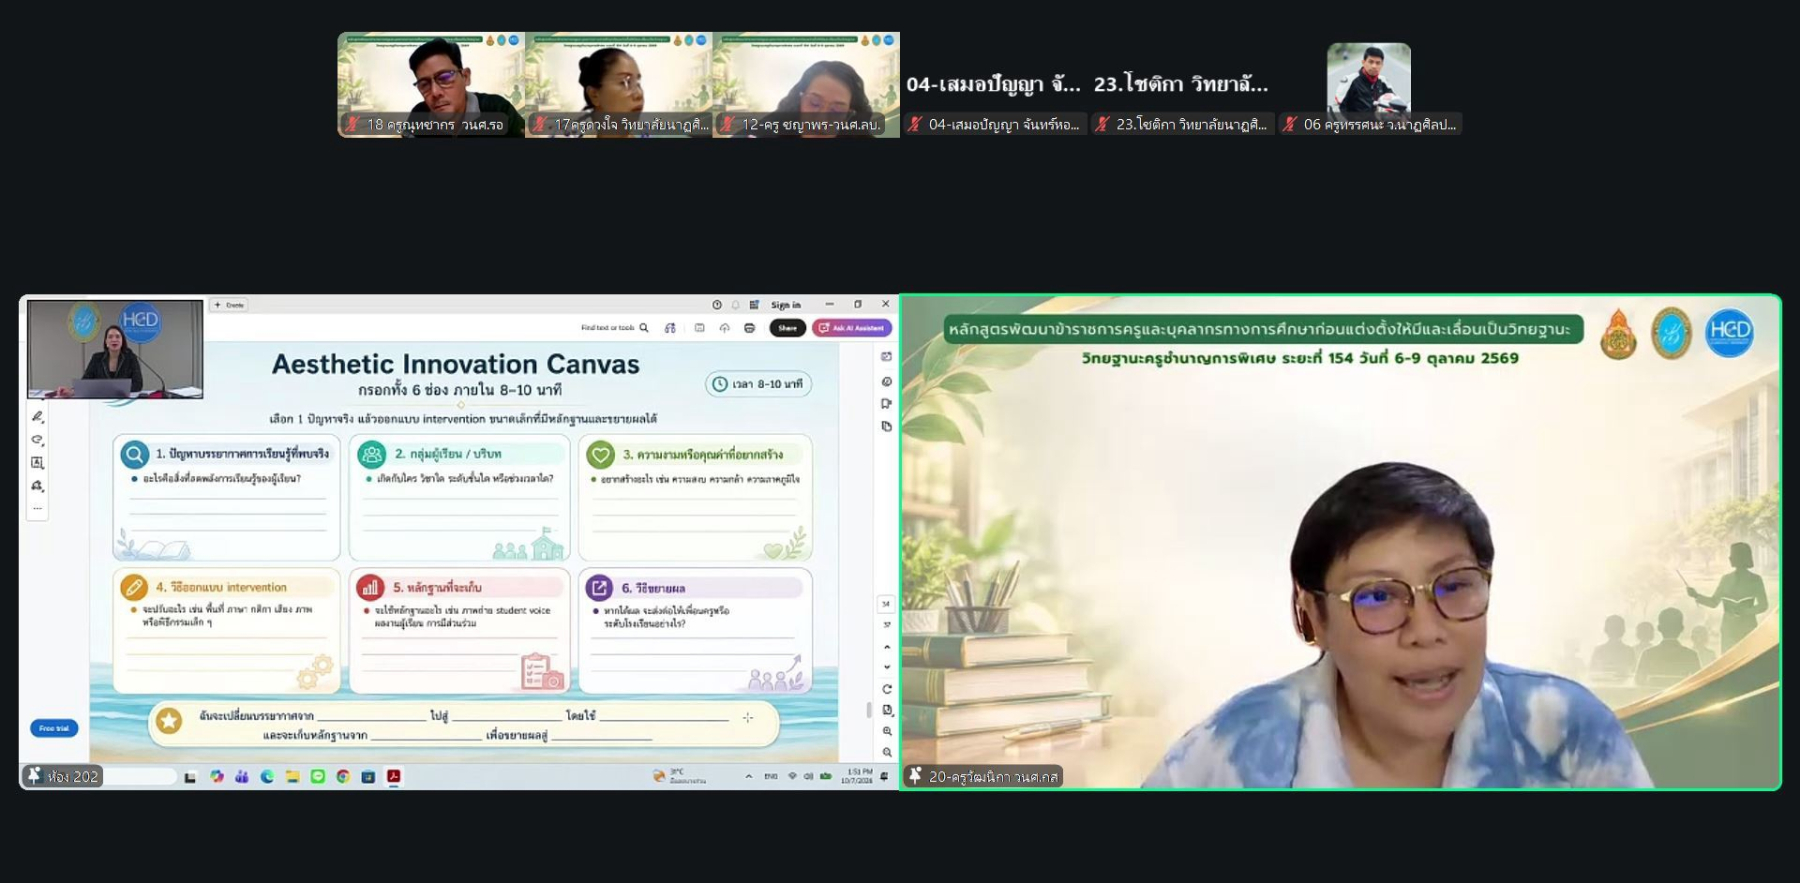Open the notifications bell in Acrobat
The image size is (1800, 883).
click(736, 305)
